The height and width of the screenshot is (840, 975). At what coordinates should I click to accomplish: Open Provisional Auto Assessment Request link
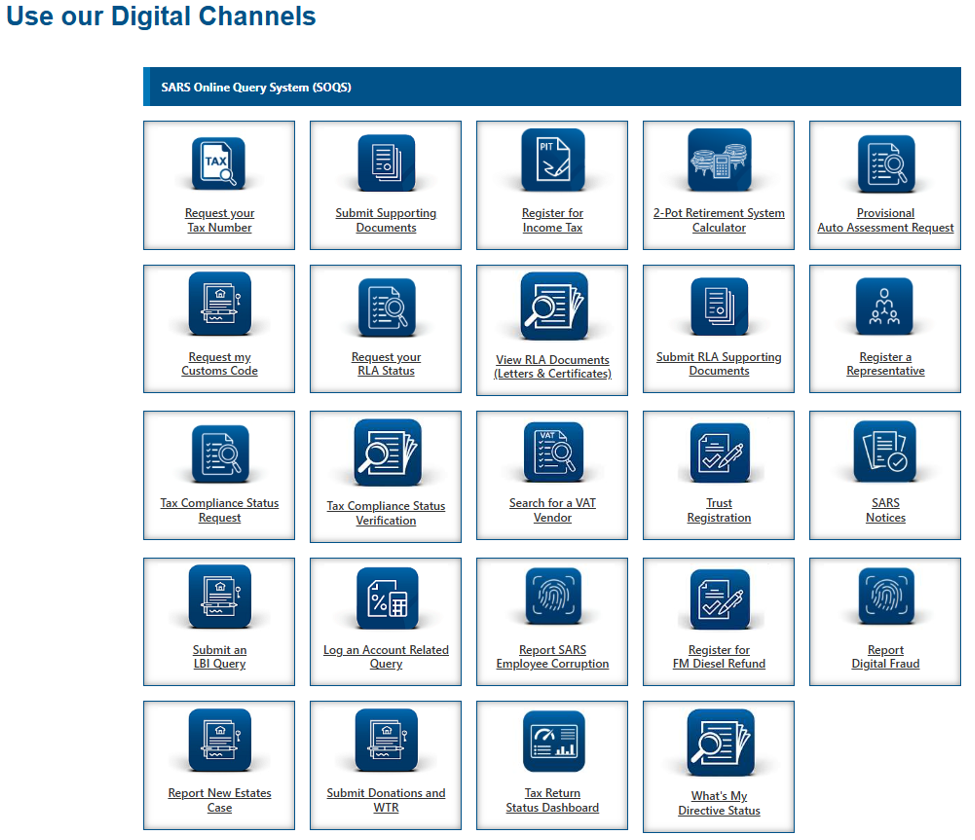point(885,220)
